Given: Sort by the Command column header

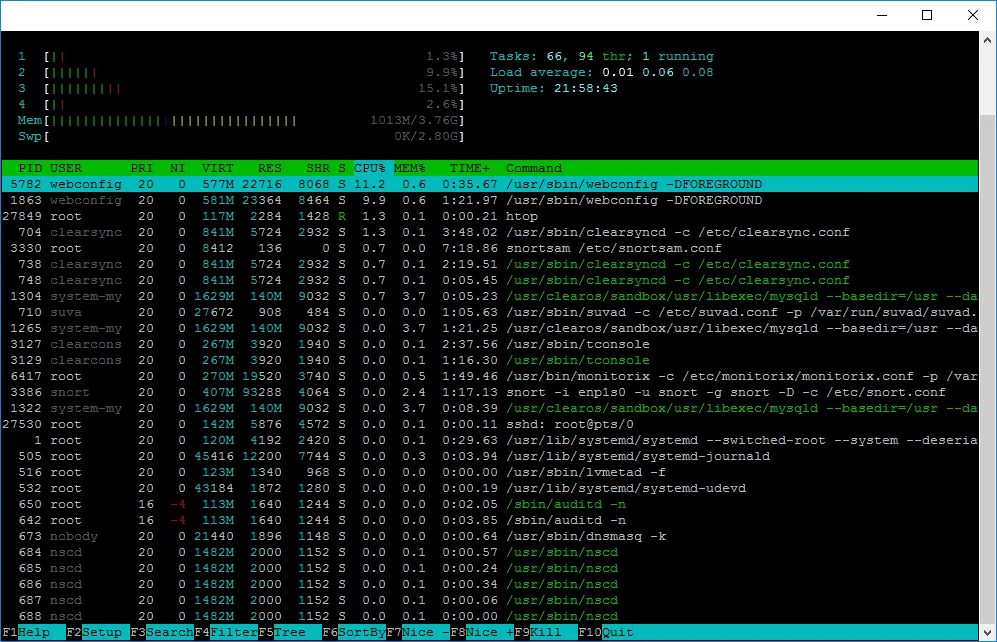Looking at the screenshot, I should tap(534, 168).
